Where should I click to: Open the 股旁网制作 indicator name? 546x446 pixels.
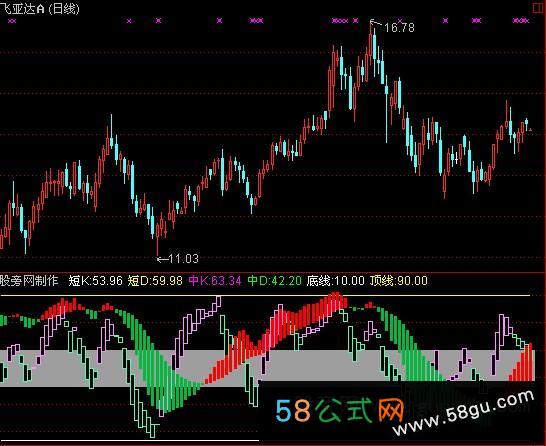click(29, 281)
